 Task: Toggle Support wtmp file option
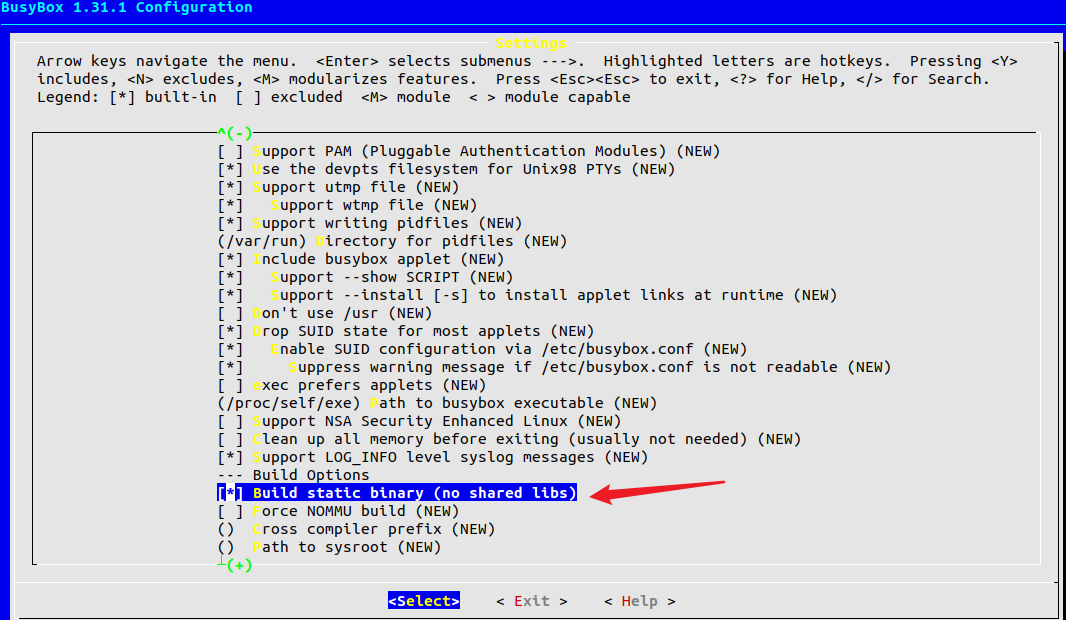(347, 205)
